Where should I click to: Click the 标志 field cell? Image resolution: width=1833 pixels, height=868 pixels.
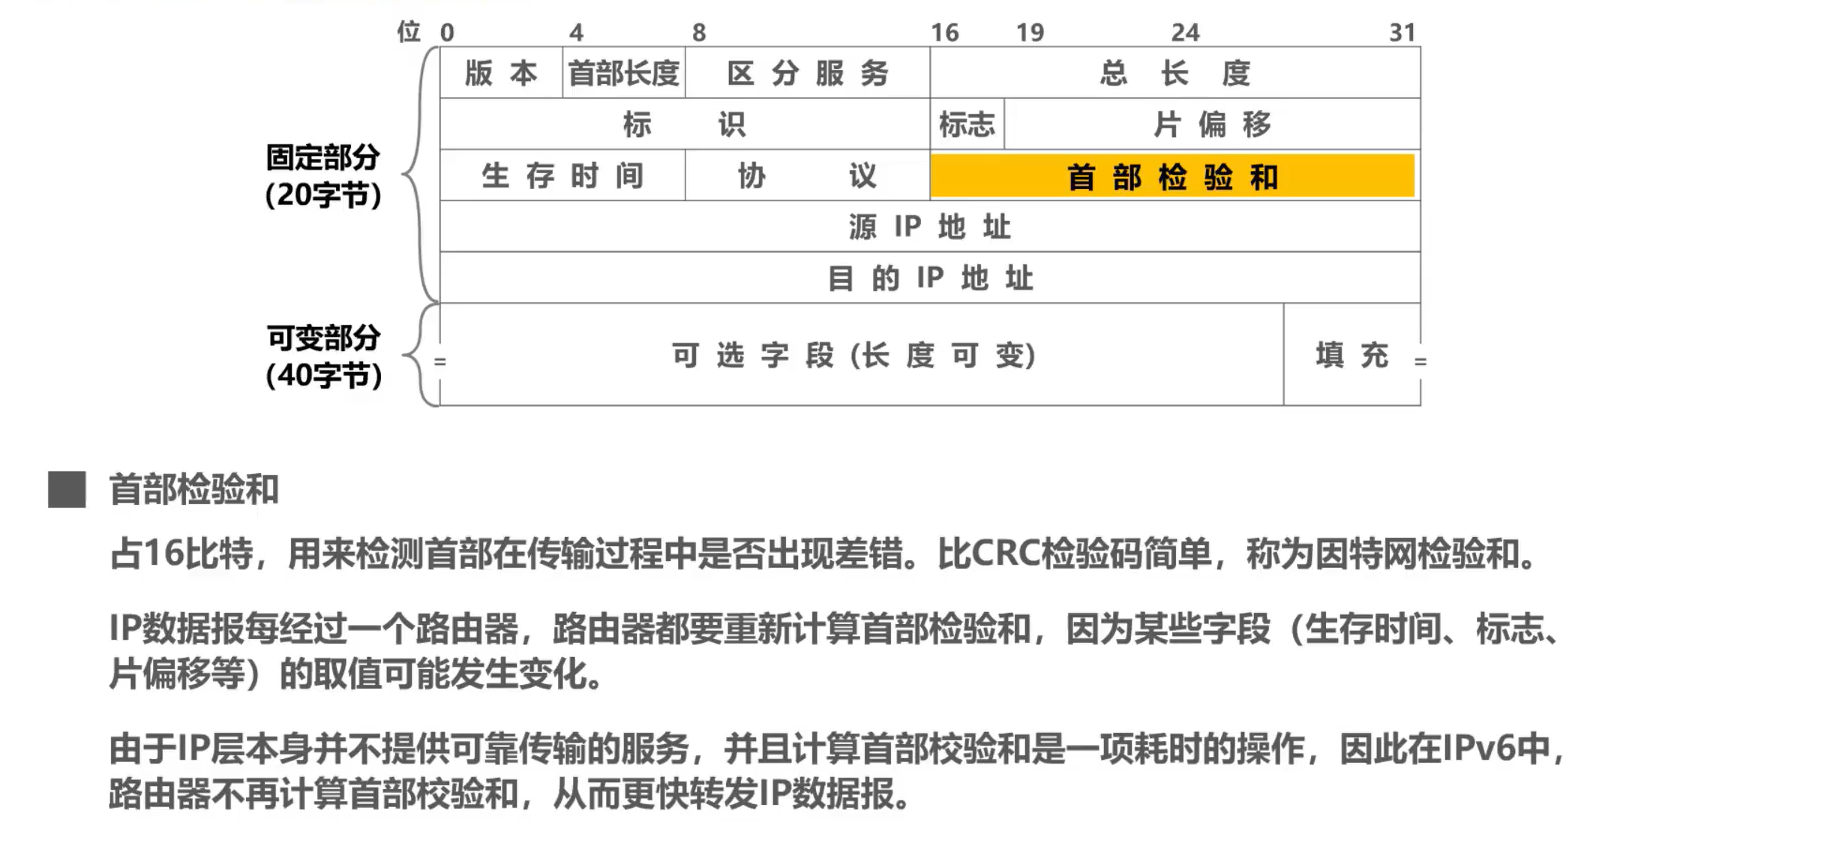[x=967, y=124]
